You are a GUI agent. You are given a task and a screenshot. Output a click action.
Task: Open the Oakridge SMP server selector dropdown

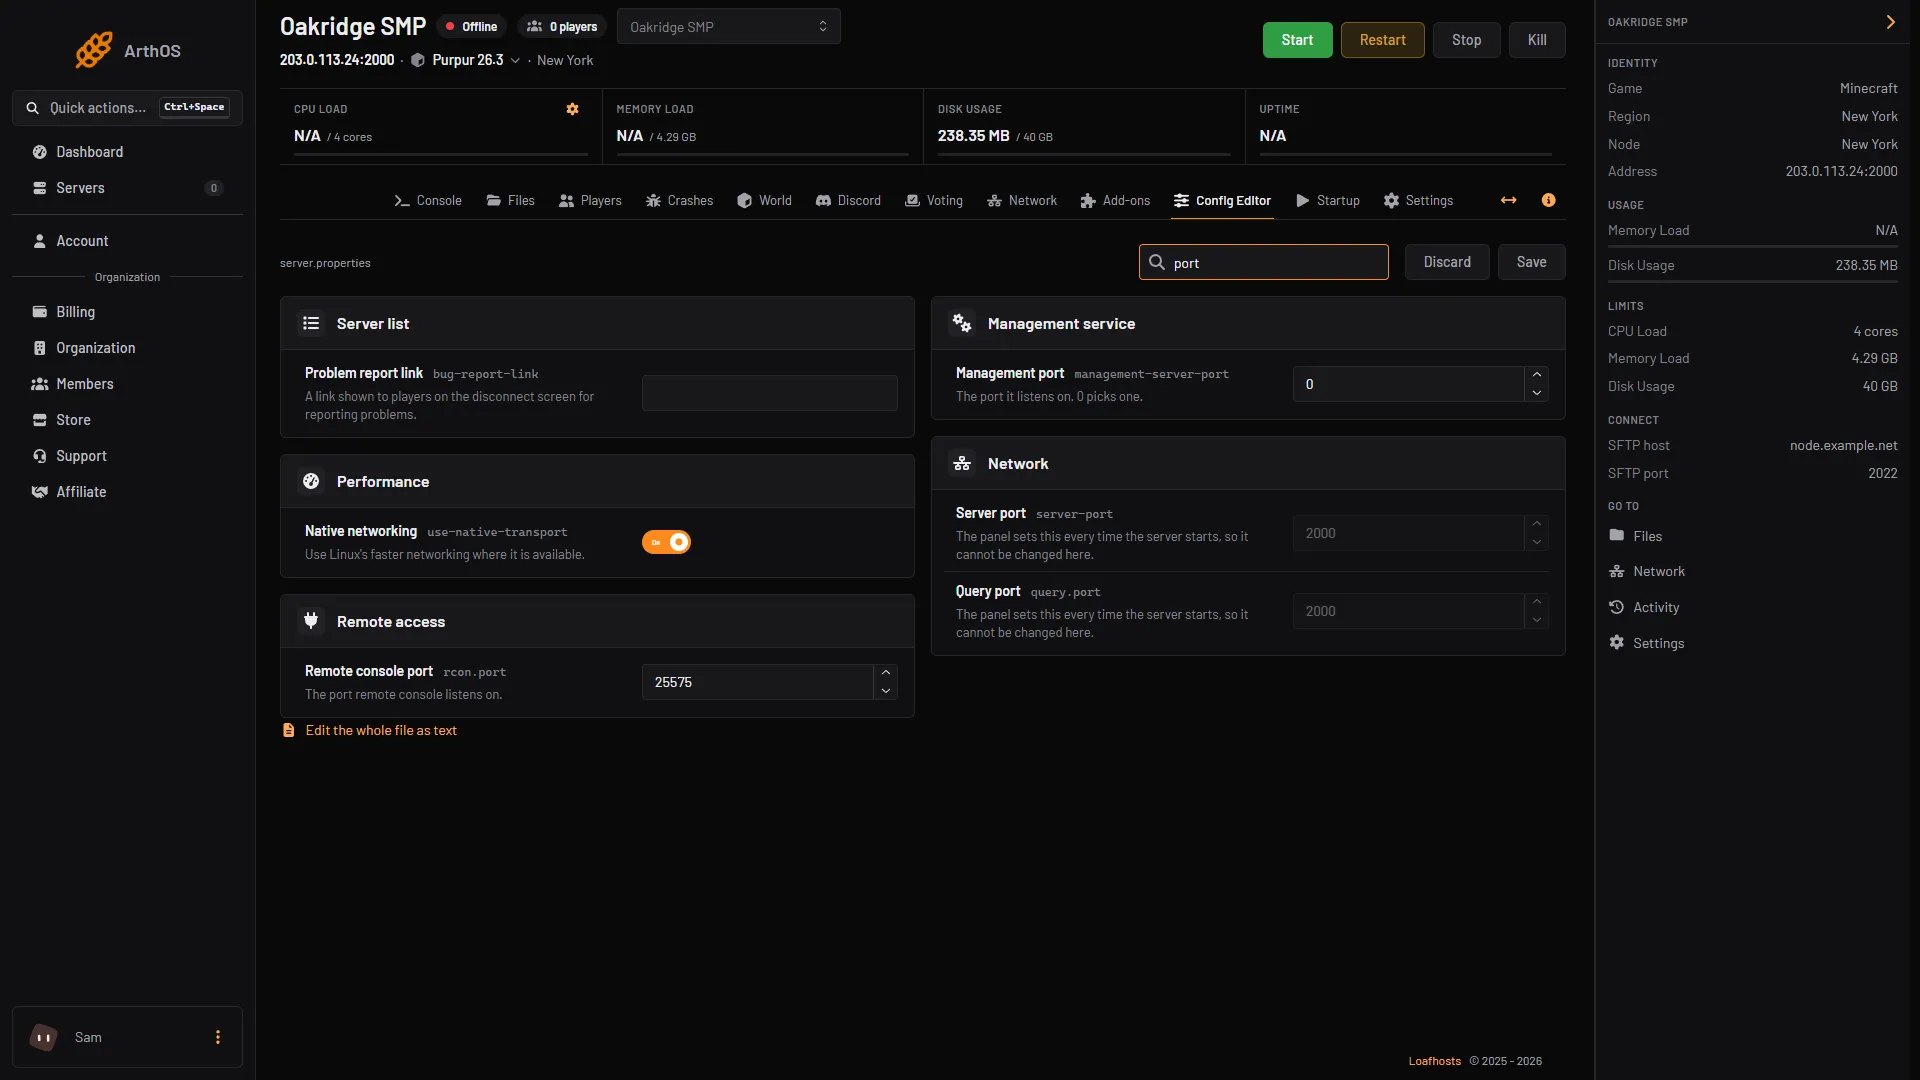(729, 27)
